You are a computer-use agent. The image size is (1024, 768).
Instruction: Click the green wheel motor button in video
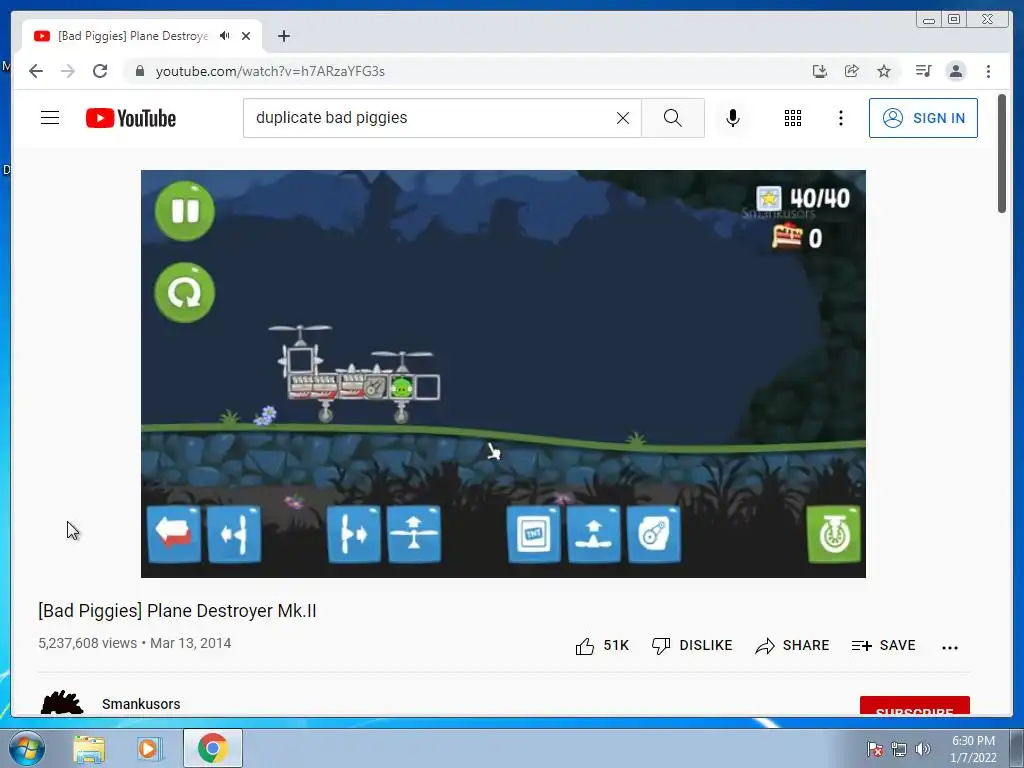834,534
